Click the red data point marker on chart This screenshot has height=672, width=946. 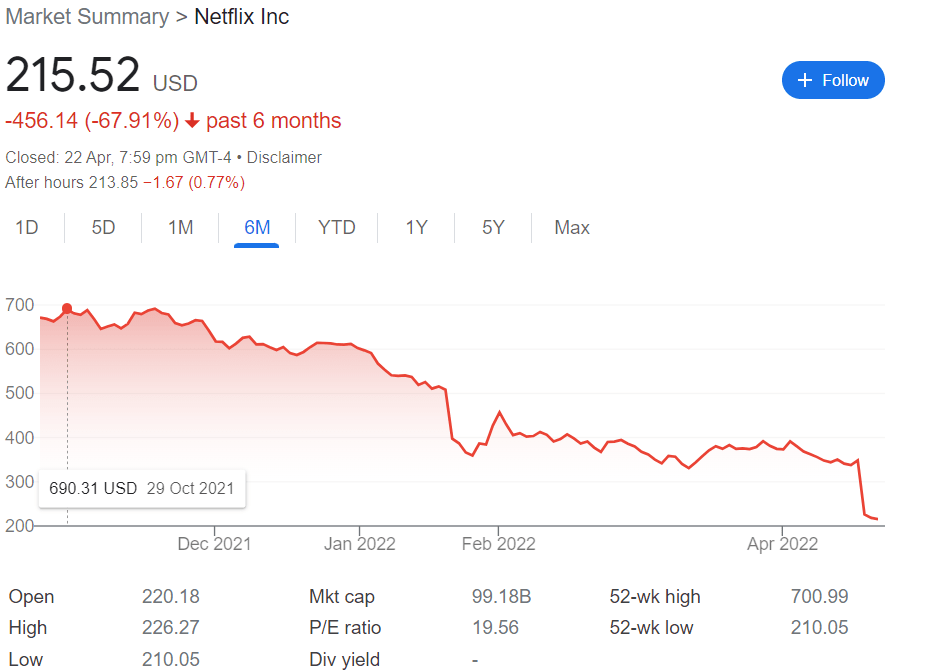coord(67,309)
